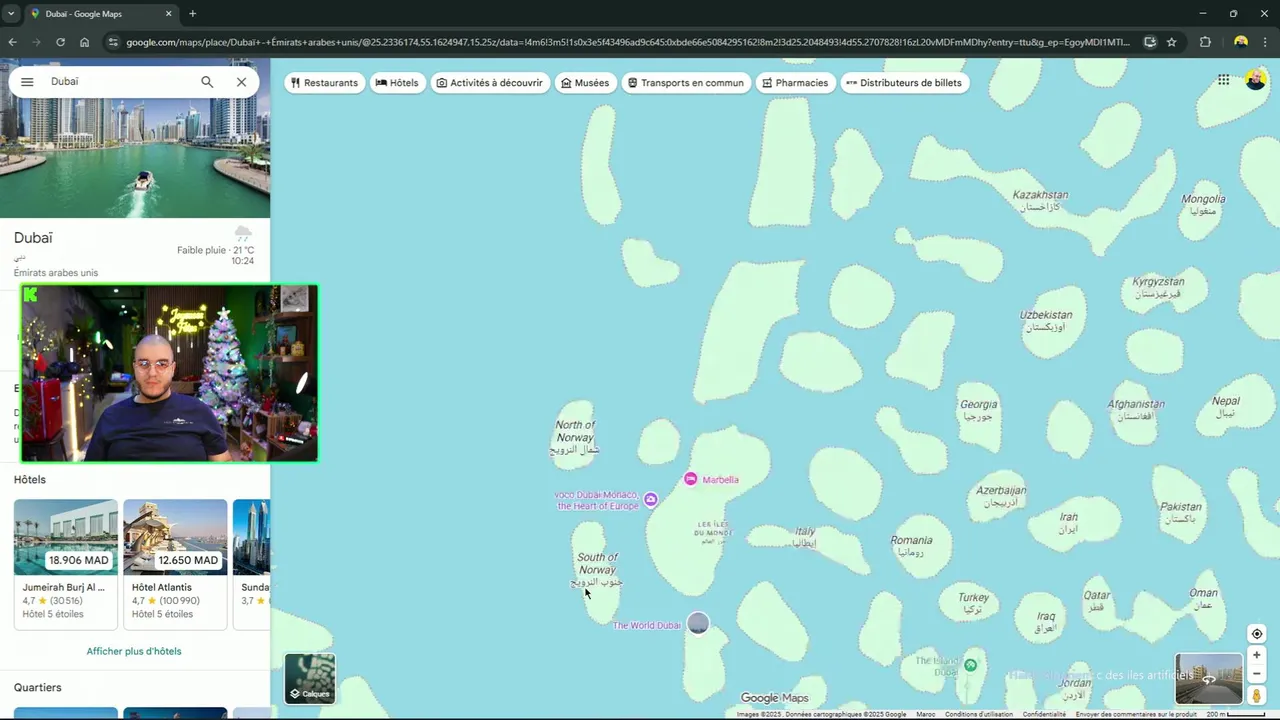Click the voco Dubai Monaco hotel pin
The height and width of the screenshot is (720, 1280).
point(651,499)
